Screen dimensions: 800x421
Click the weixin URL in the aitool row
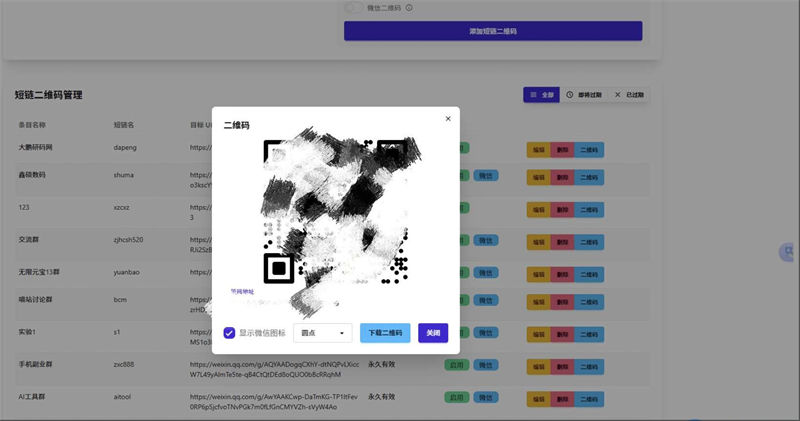274,402
